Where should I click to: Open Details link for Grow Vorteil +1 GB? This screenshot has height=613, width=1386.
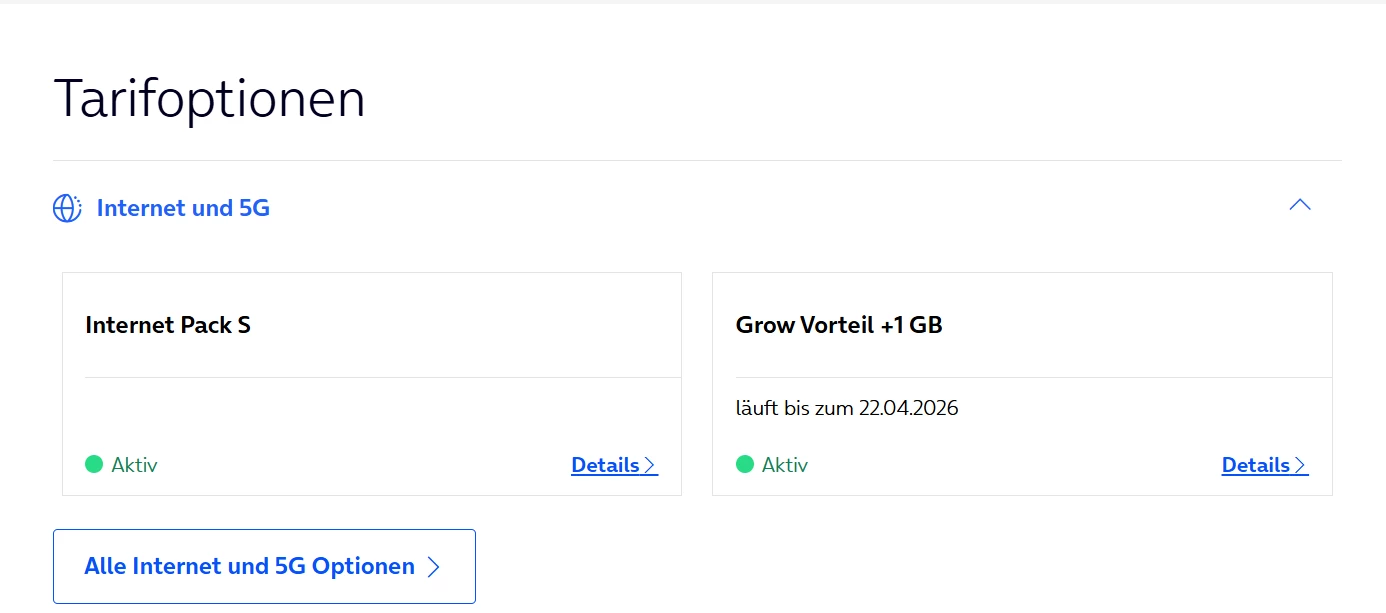tap(1255, 465)
